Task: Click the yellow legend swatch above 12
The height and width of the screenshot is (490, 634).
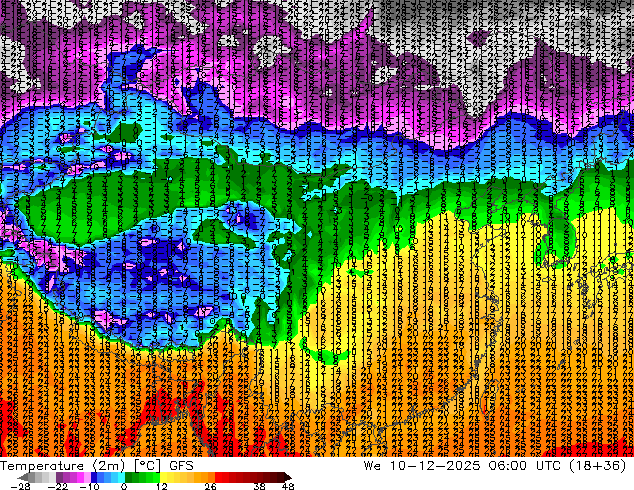Action: 163,477
